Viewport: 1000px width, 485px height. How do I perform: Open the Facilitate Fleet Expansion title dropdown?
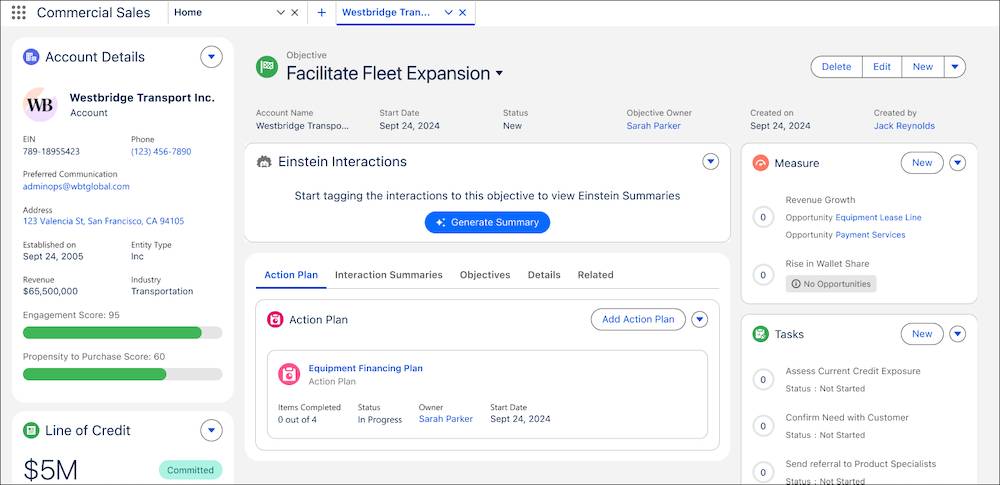(x=499, y=74)
